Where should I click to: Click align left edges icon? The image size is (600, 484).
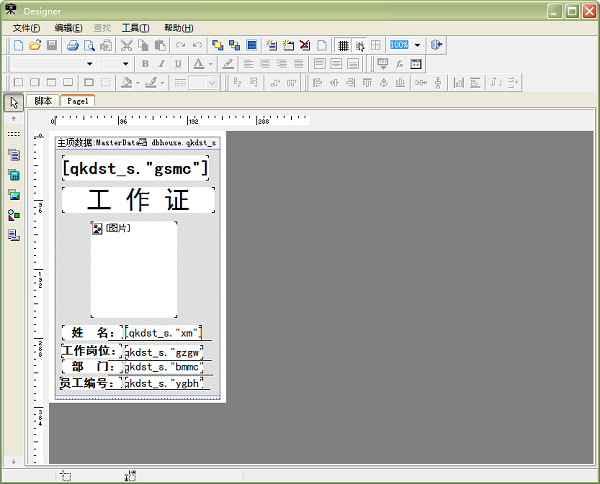point(317,83)
